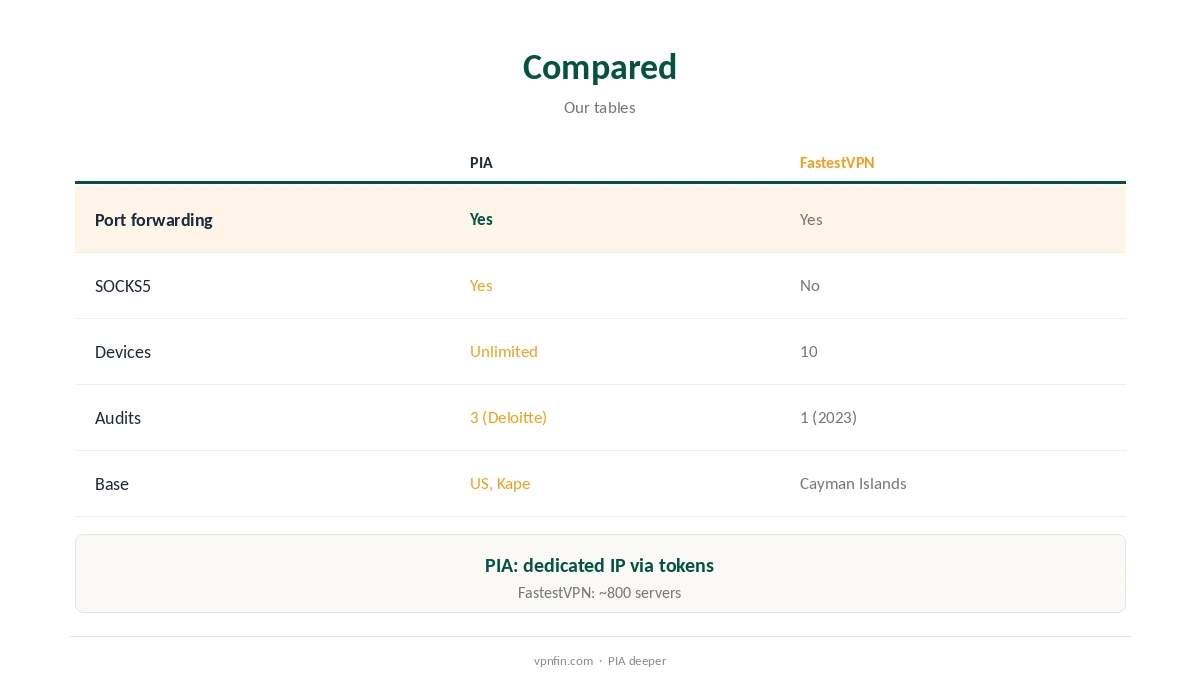1200x680 pixels.
Task: Open the FastestVPN column header link
Action: [837, 162]
